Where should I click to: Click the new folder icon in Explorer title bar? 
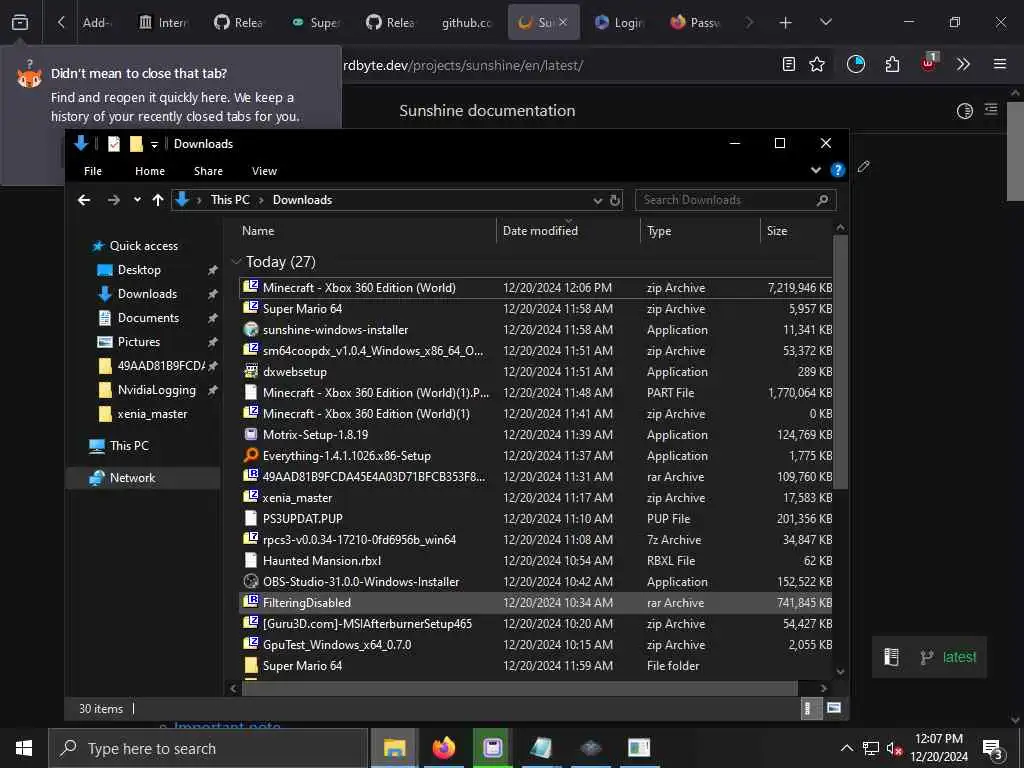[x=136, y=144]
